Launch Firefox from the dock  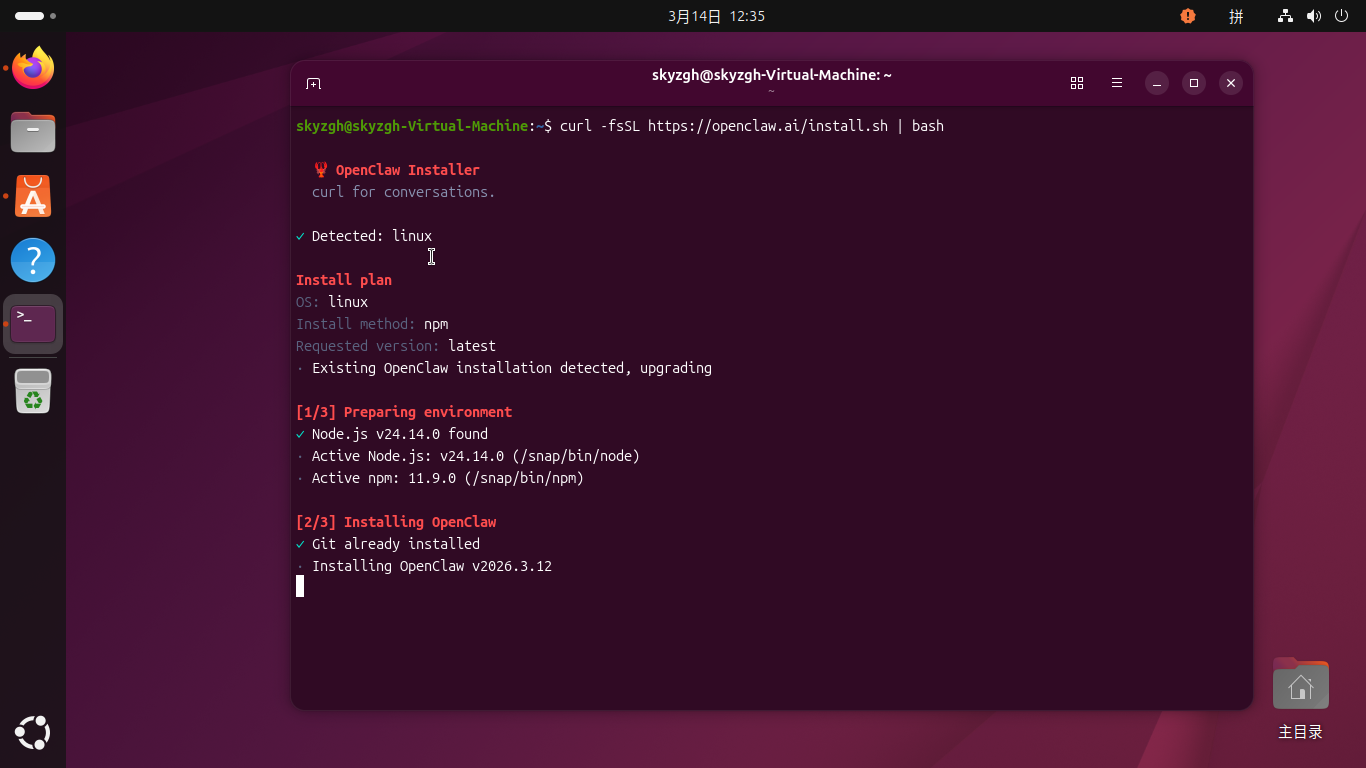tap(33, 69)
